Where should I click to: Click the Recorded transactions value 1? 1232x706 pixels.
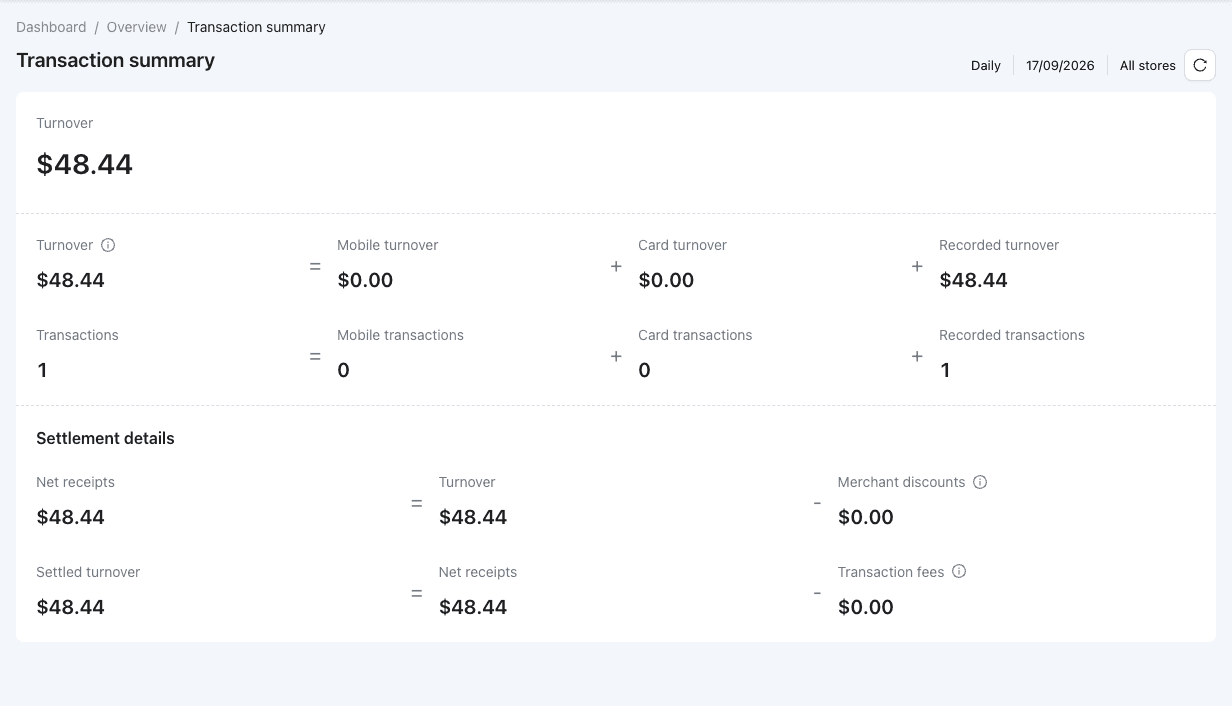[x=945, y=370]
